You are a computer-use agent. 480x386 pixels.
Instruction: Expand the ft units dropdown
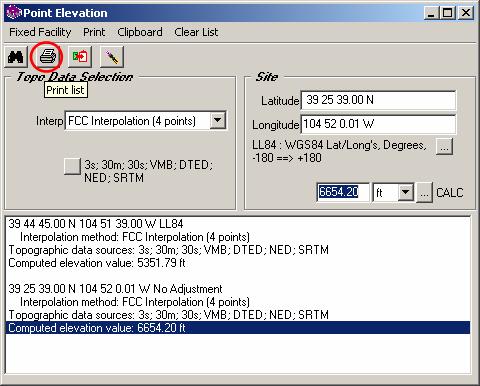point(405,192)
